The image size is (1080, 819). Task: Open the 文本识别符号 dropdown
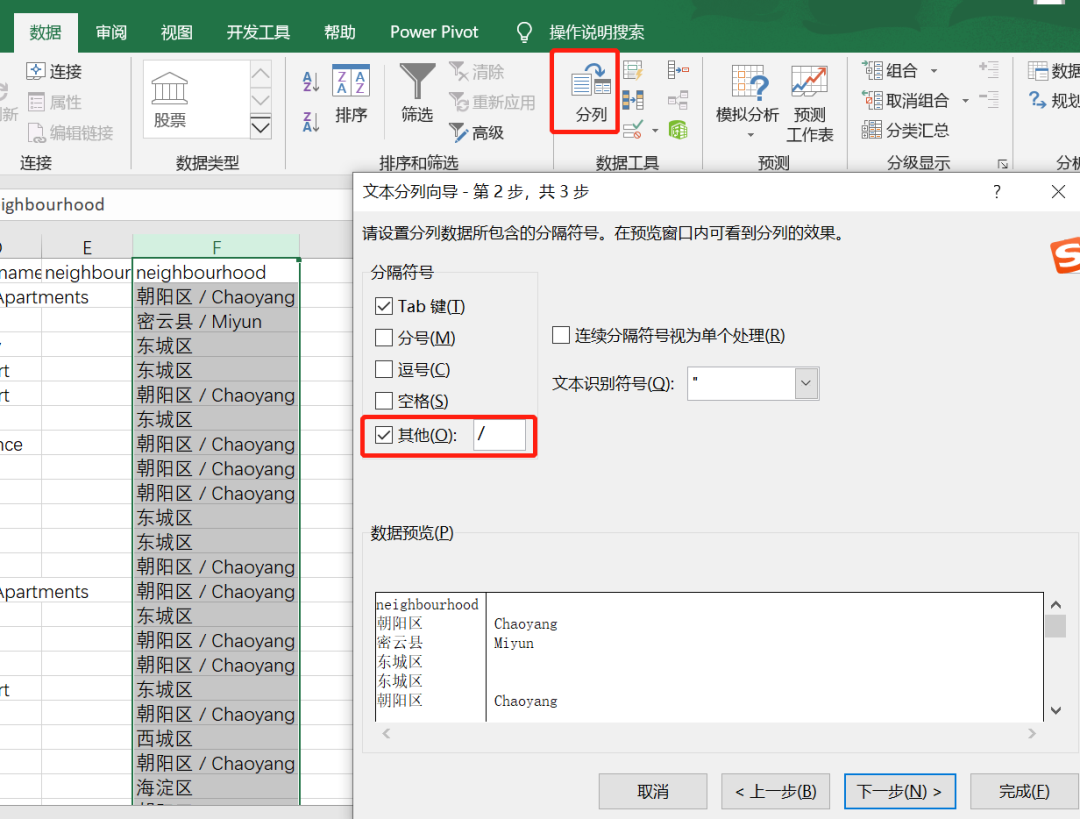807,384
